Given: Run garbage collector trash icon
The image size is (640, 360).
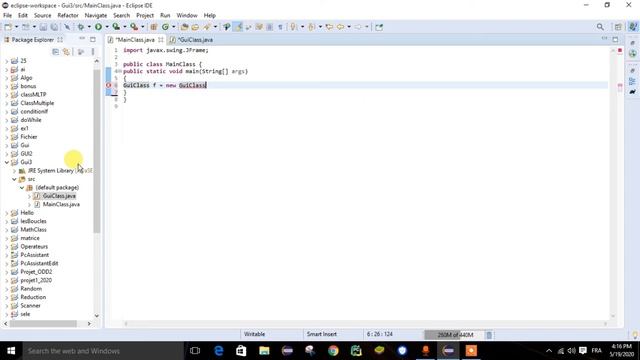Looking at the screenshot, I should [x=489, y=335].
